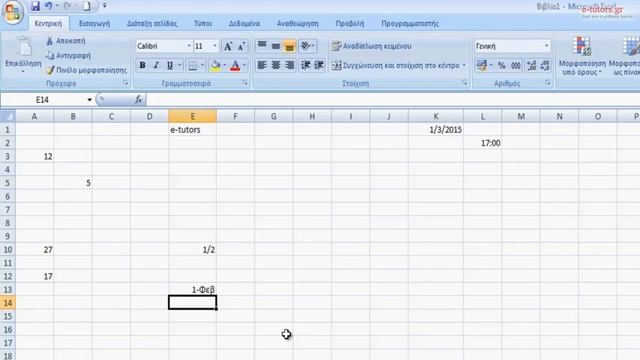Select column K header
Image resolution: width=640 pixels, height=360 pixels.
[436, 116]
